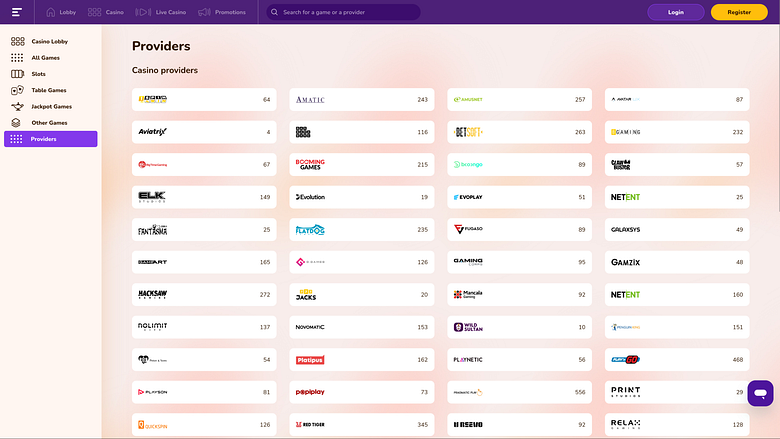
Task: Open Wild Sultan provider logo
Action: coord(468,327)
